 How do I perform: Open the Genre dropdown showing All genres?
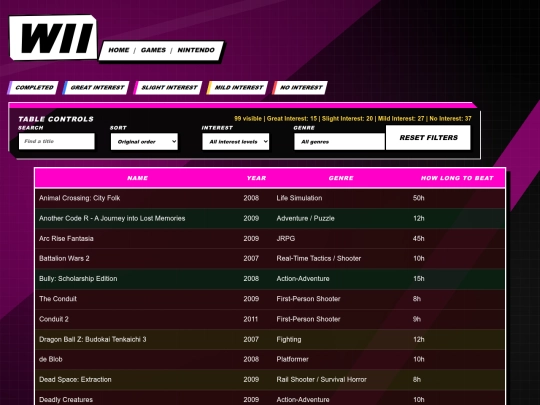click(339, 142)
